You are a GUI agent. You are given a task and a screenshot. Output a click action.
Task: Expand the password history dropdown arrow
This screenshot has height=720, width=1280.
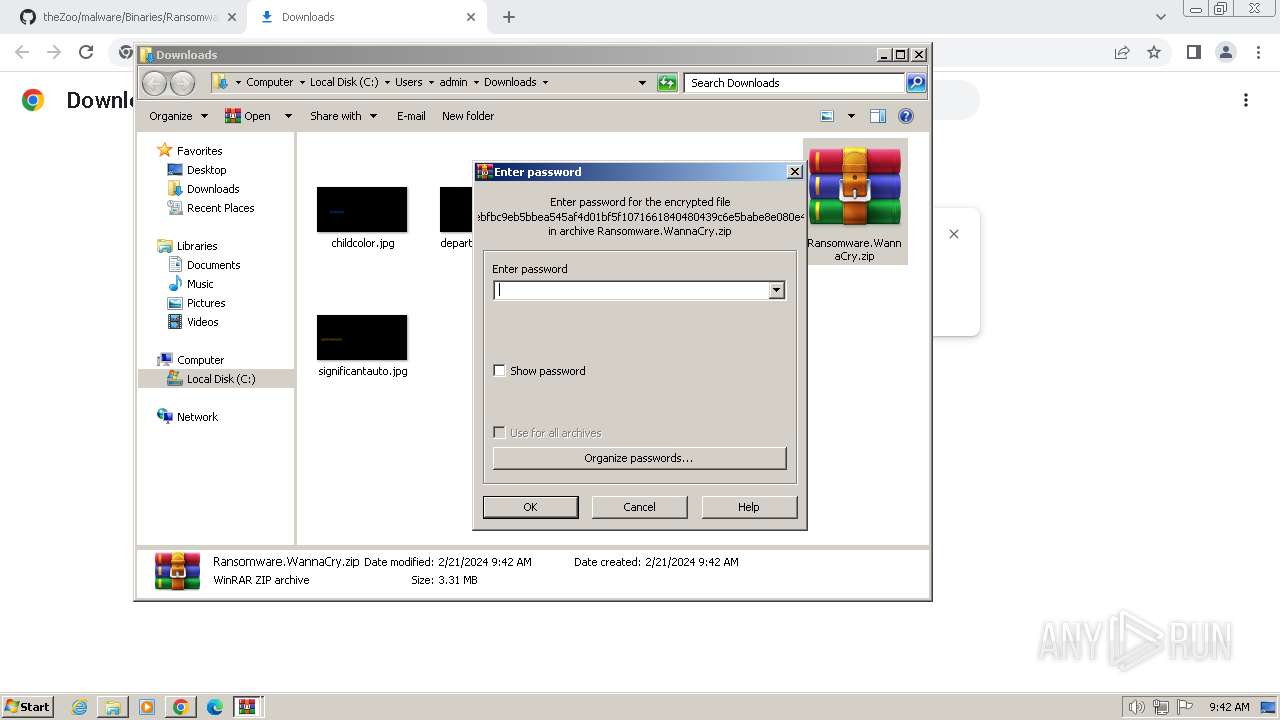tap(776, 290)
